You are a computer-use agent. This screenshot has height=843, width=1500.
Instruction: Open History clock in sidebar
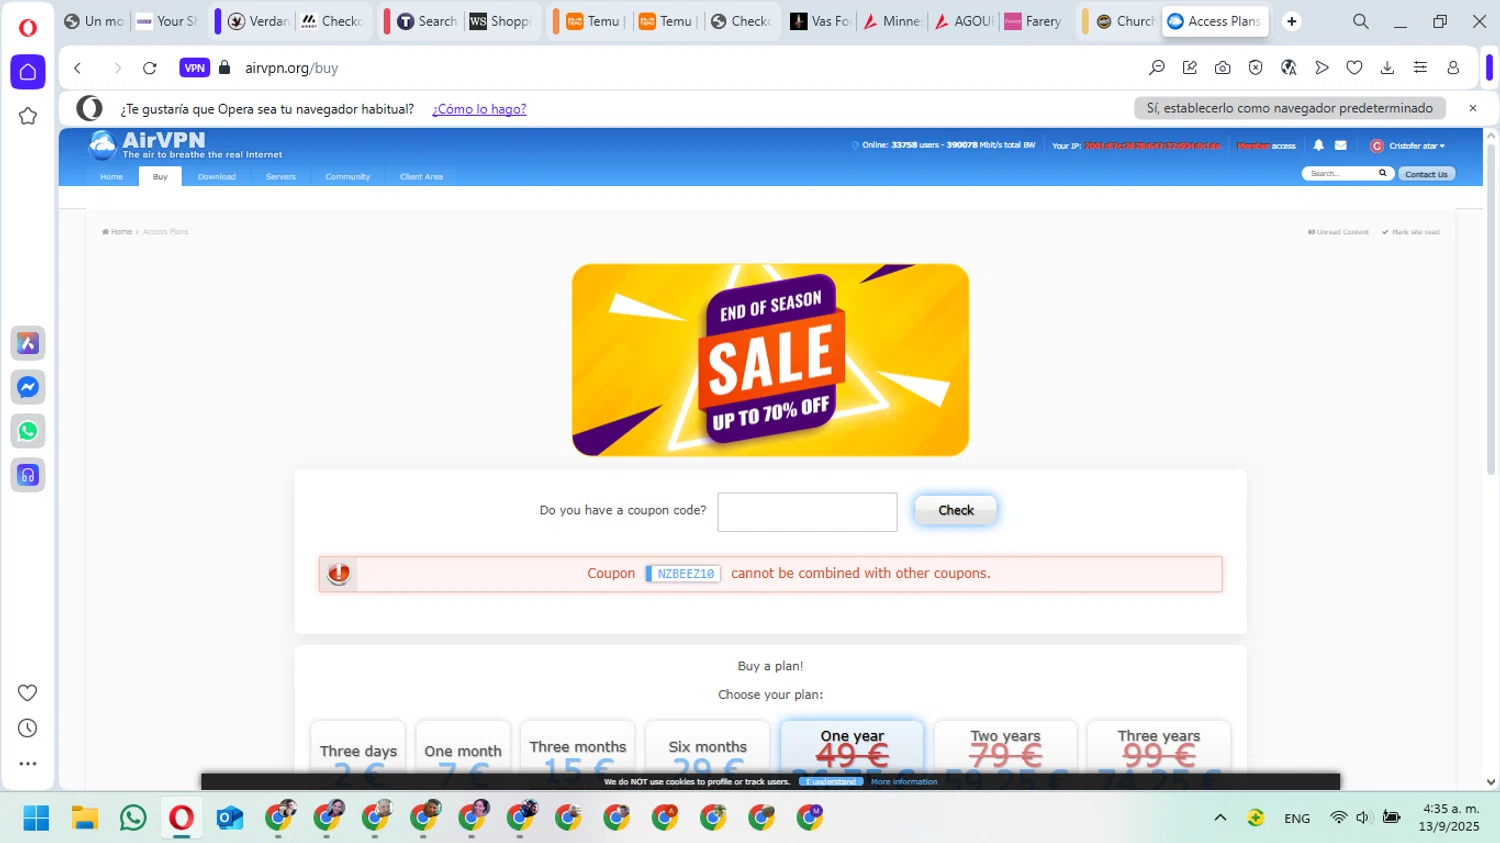(28, 728)
